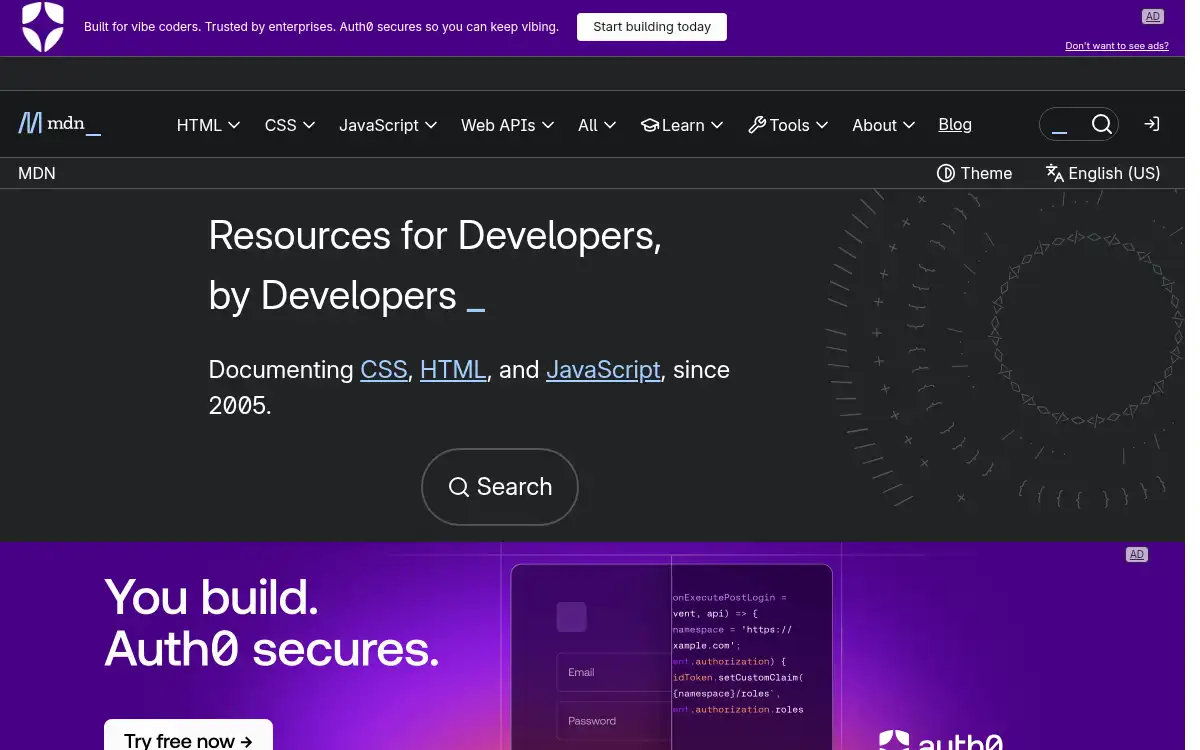
Task: Click Don't want to see ads? link
Action: coord(1117,46)
